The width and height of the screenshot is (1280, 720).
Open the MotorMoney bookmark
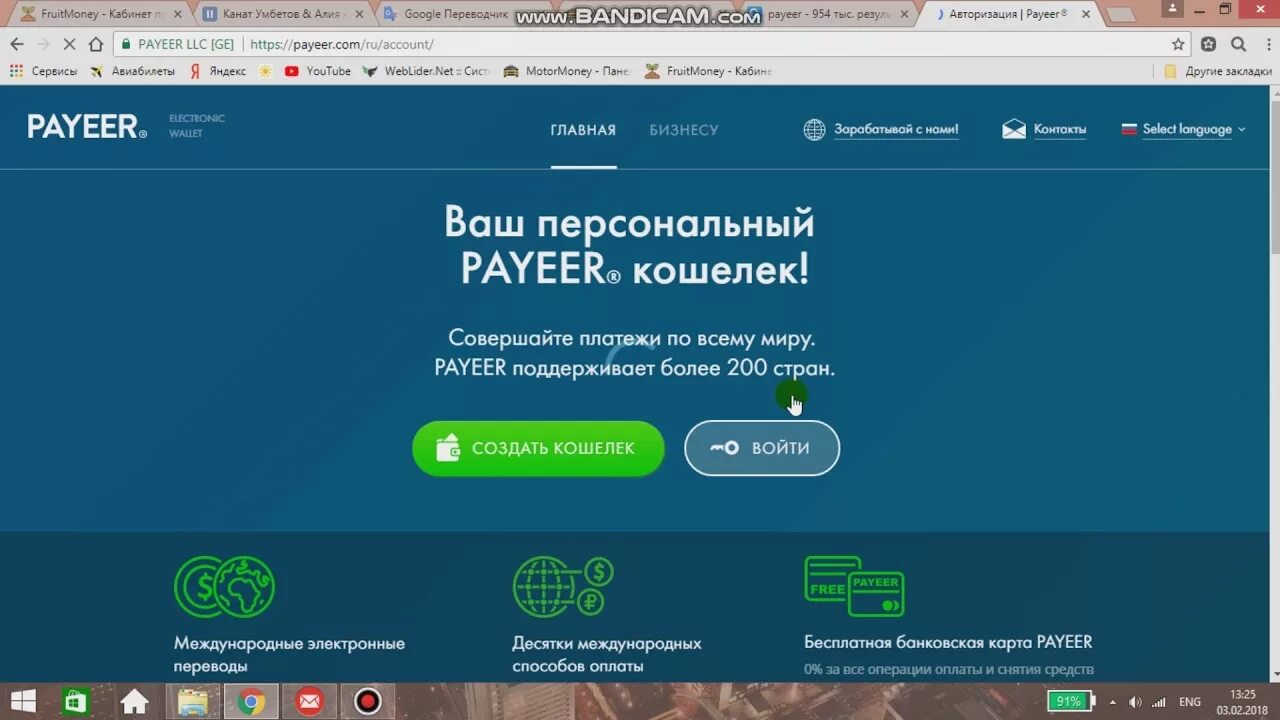pyautogui.click(x=567, y=71)
